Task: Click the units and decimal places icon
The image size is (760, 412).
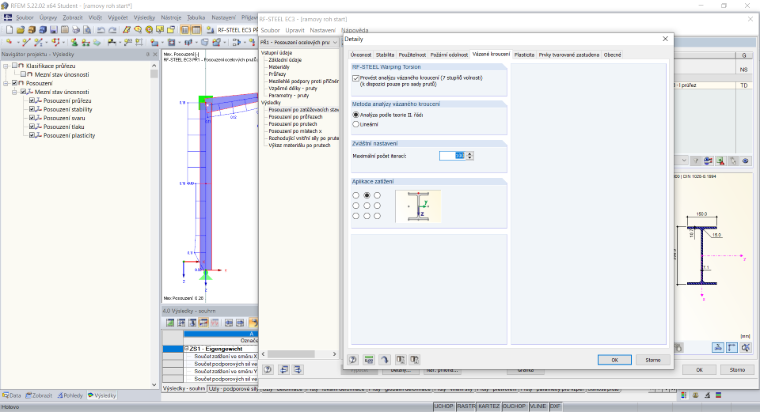Action: (369, 360)
